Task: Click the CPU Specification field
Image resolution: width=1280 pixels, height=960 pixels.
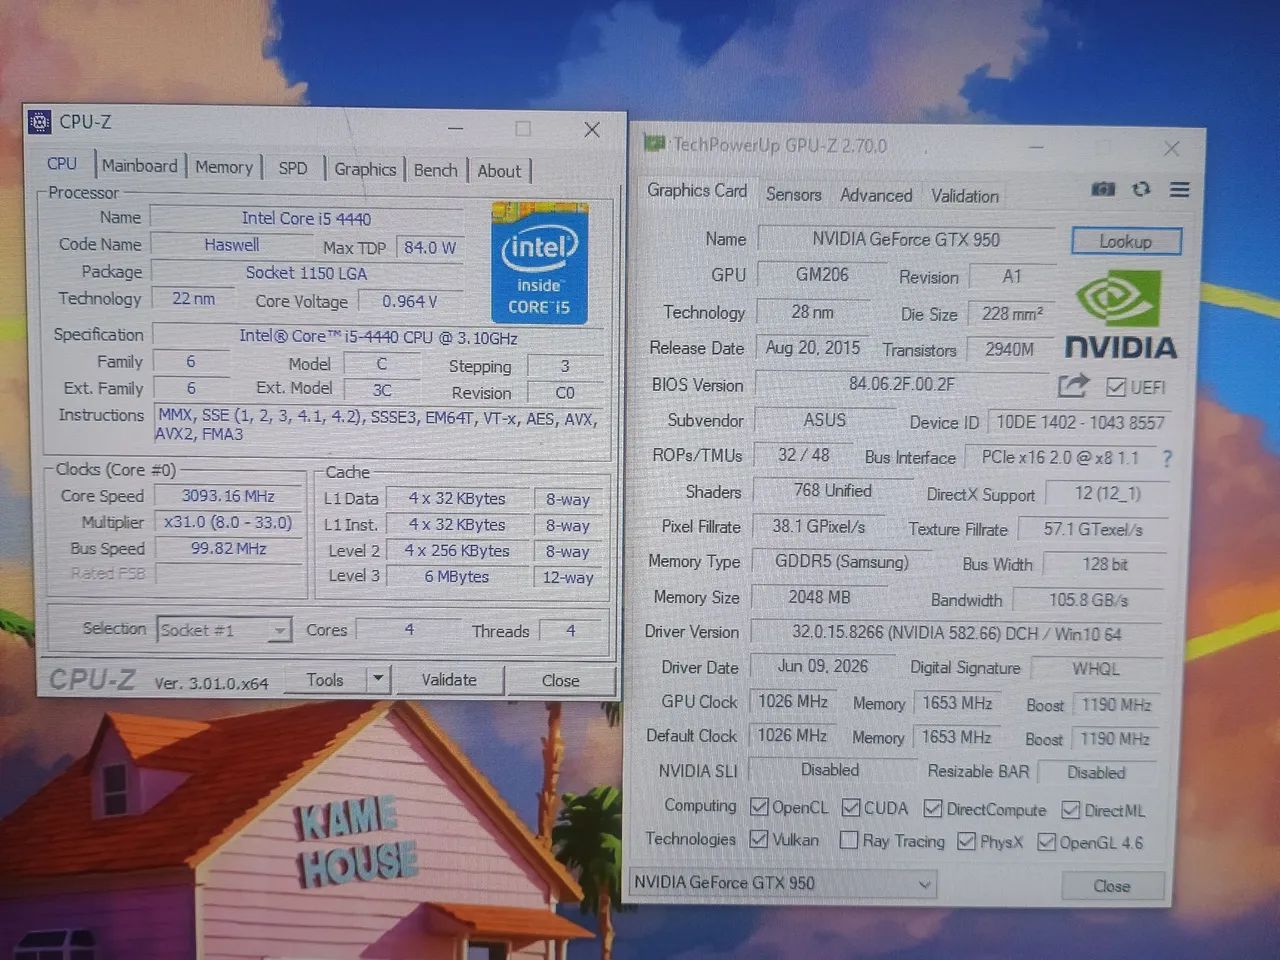Action: coord(378,337)
